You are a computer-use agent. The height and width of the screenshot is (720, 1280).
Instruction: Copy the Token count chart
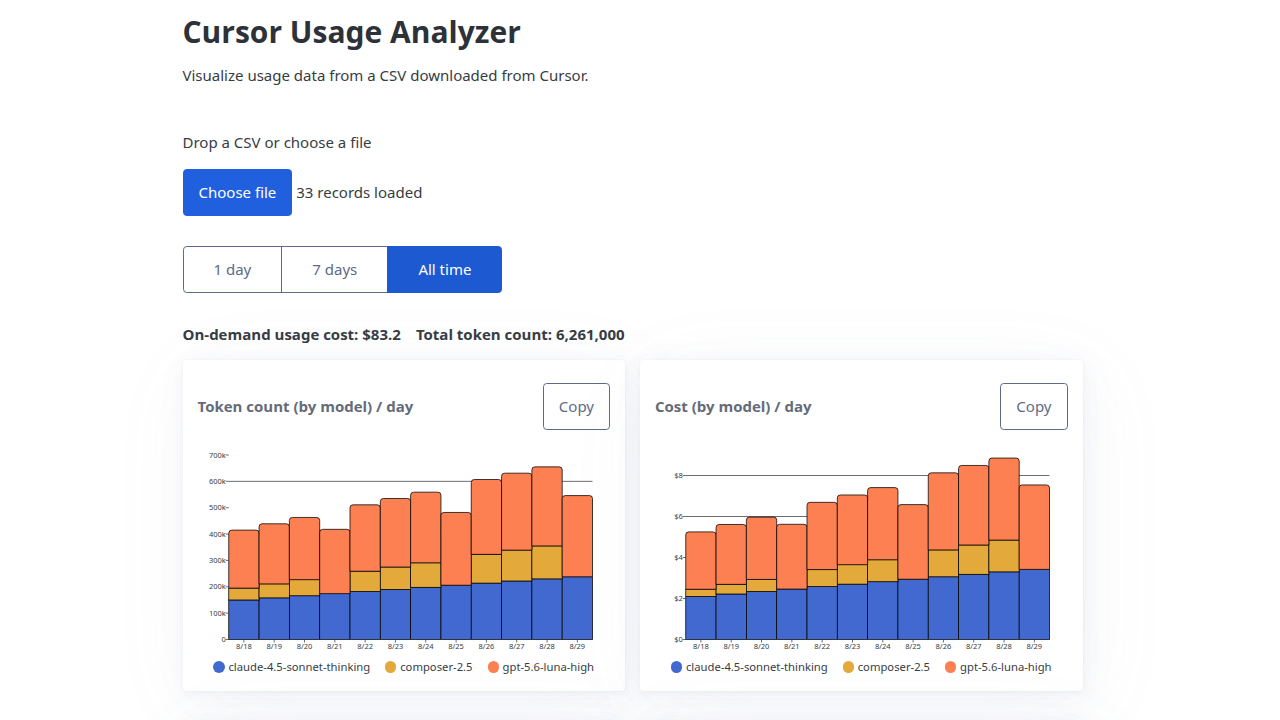tap(576, 406)
